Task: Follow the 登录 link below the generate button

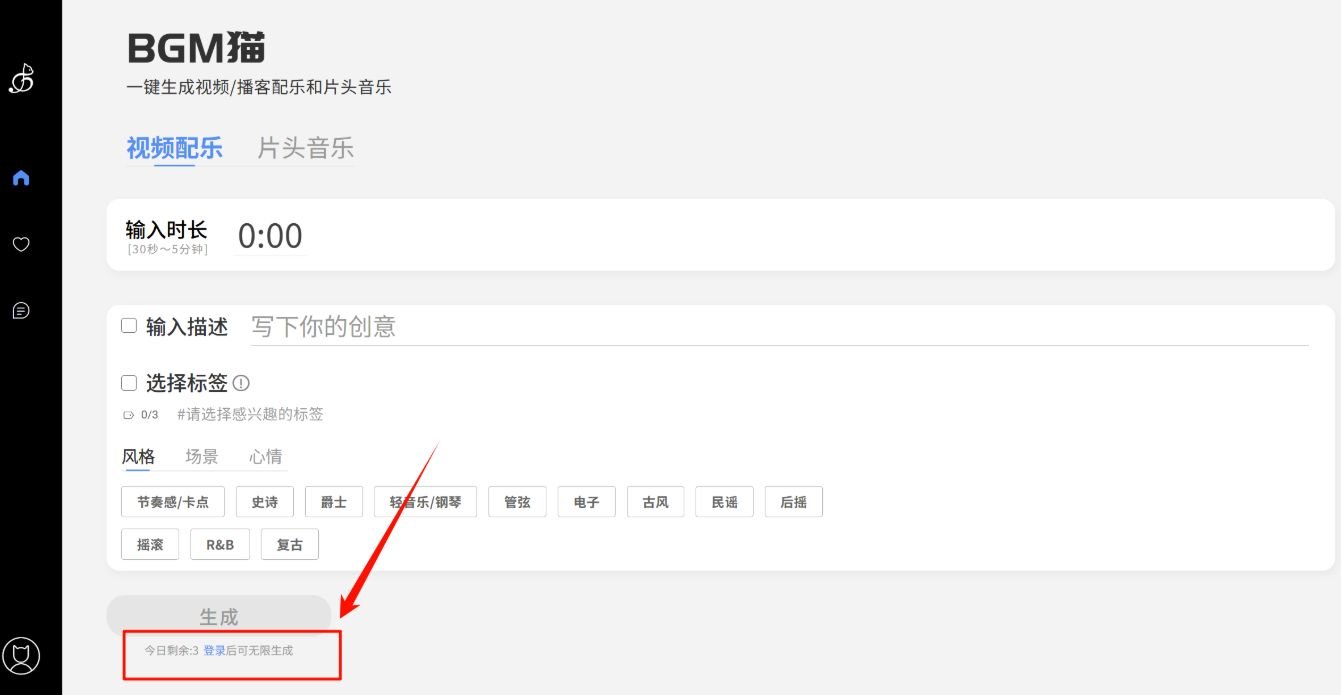Action: coord(214,650)
